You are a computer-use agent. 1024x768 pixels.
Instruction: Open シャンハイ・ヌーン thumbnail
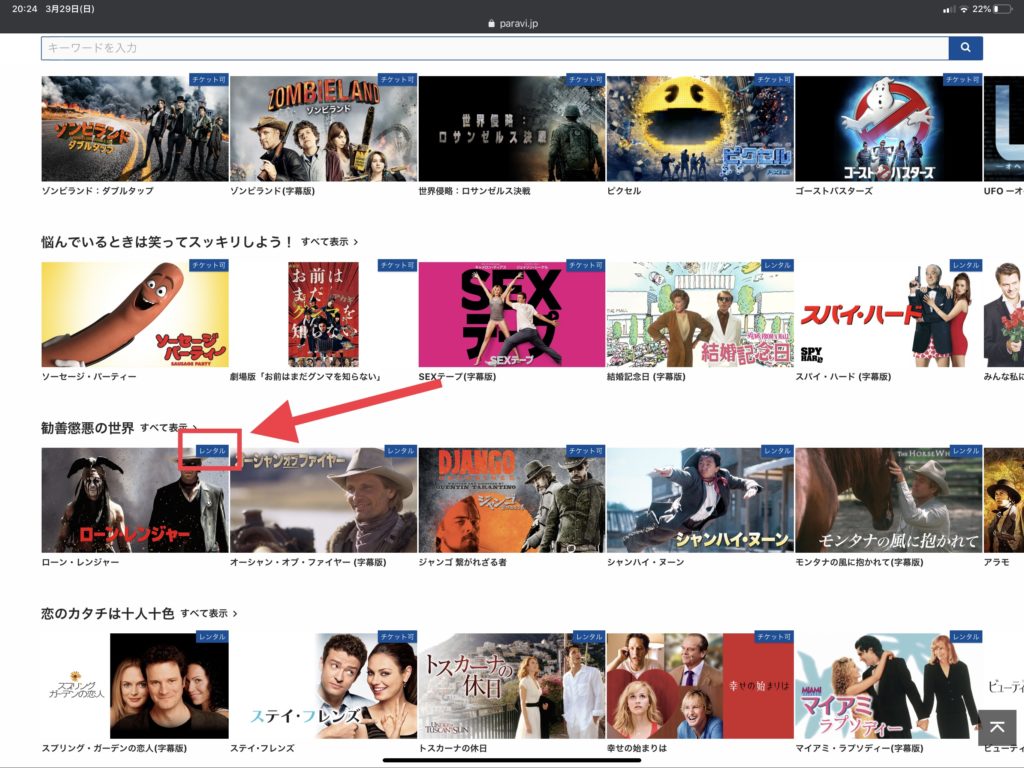(x=700, y=500)
